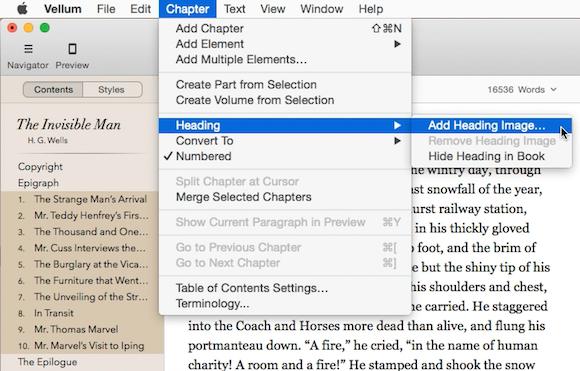Switch to the Contents tab
This screenshot has width=580, height=371.
(53, 90)
